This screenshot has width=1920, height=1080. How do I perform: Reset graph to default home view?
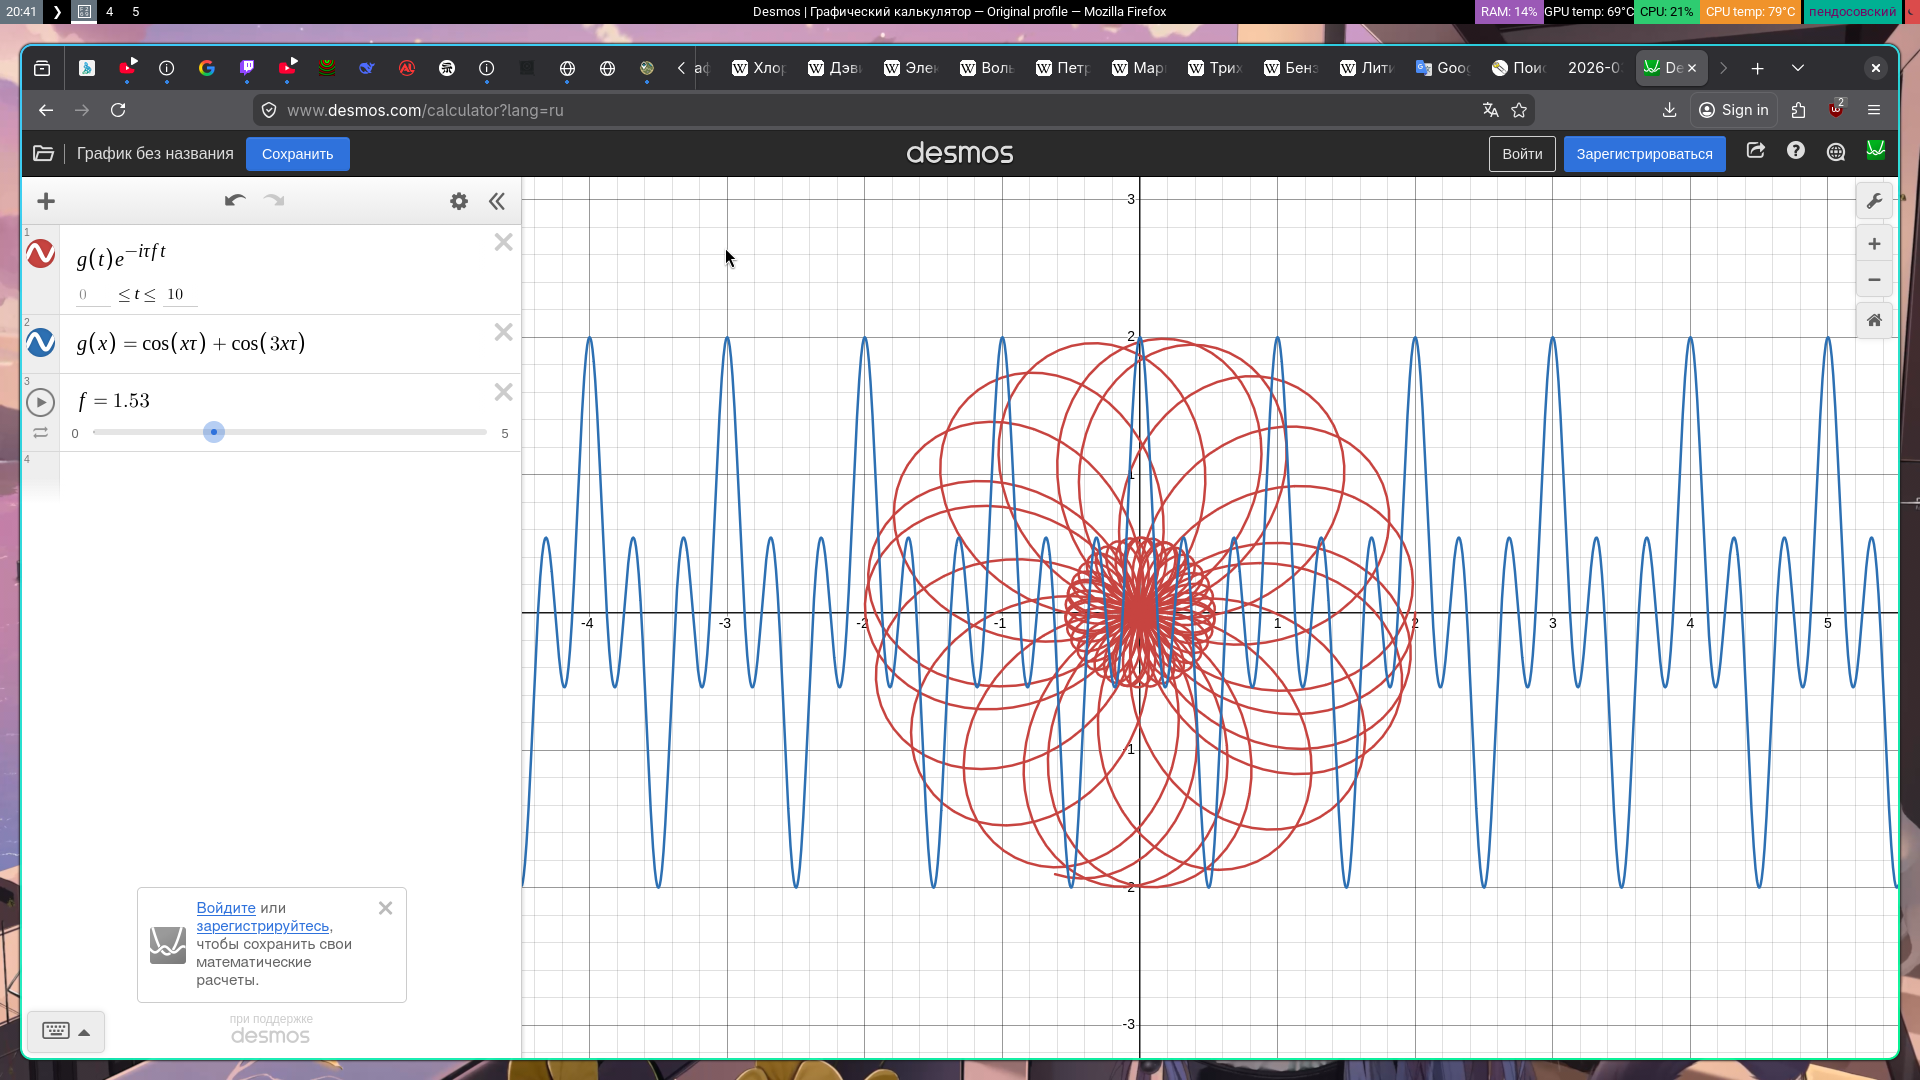pyautogui.click(x=1874, y=320)
